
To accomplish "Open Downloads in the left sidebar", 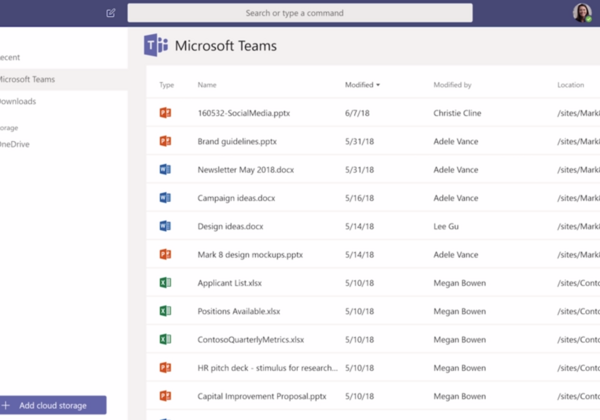I will tap(22, 101).
